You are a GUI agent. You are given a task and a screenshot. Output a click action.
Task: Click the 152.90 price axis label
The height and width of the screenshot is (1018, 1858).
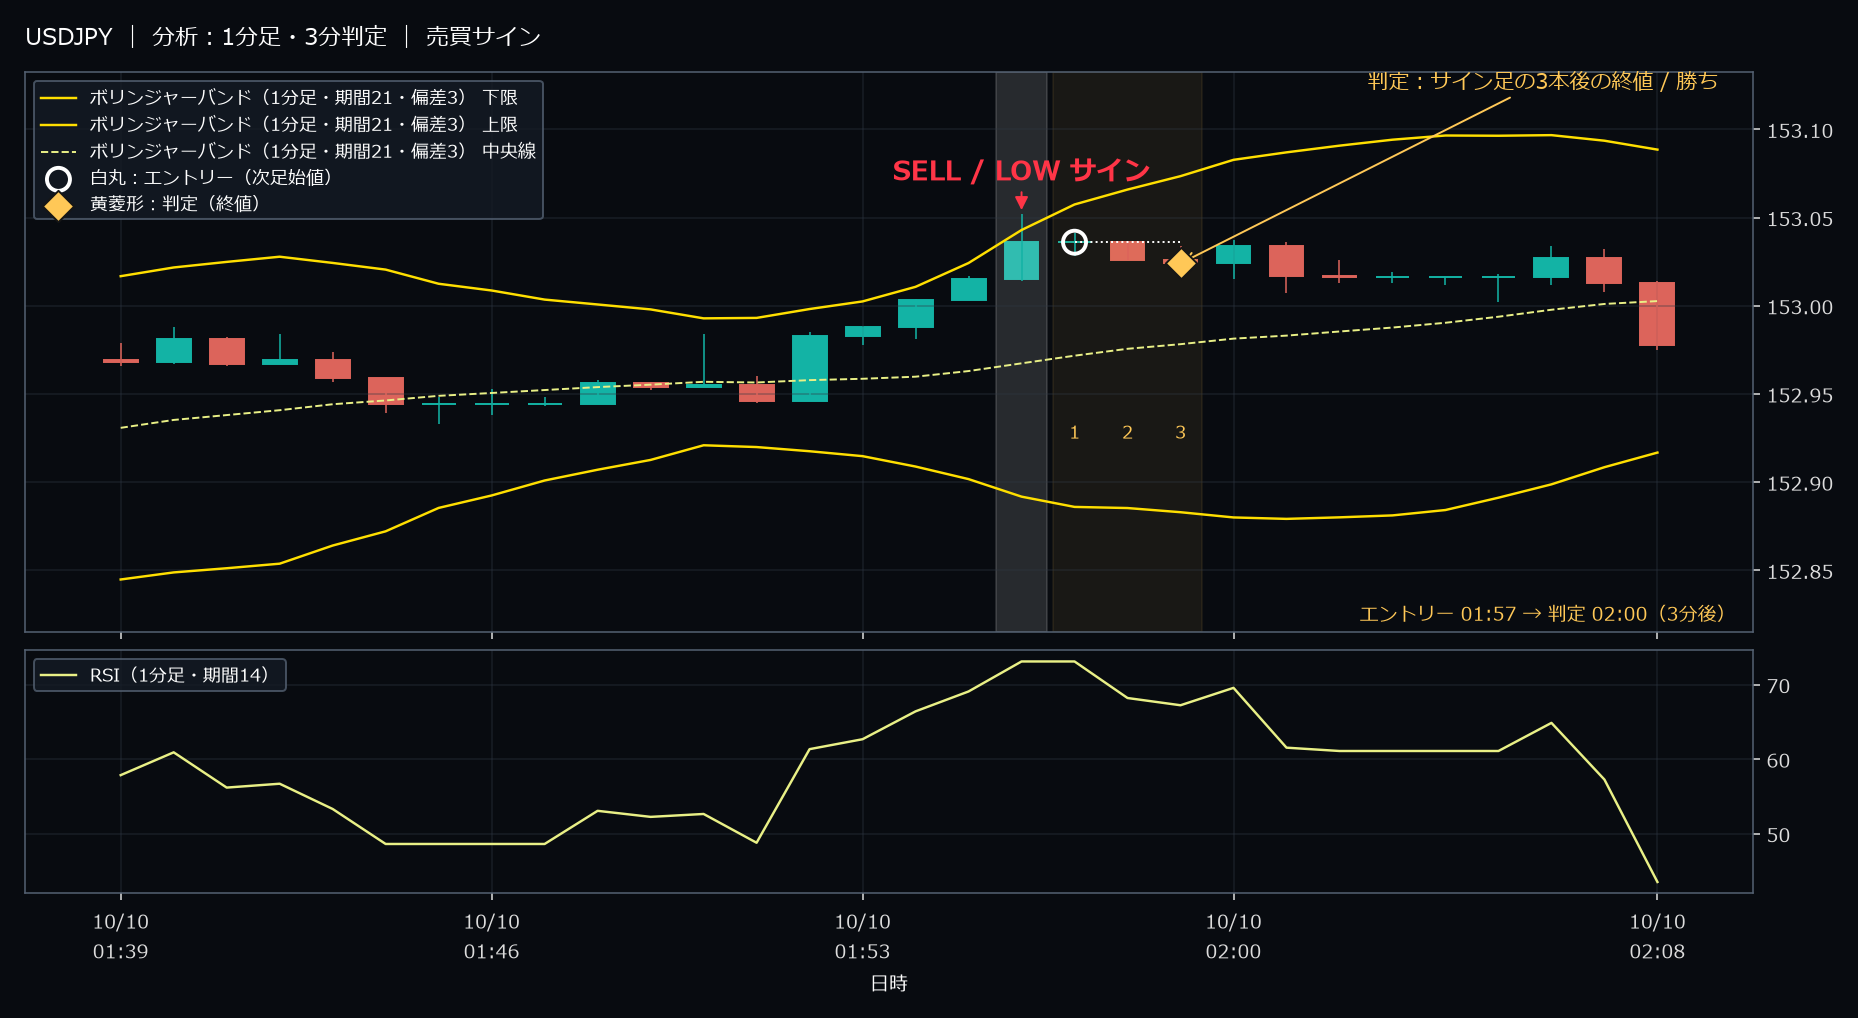point(1800,483)
